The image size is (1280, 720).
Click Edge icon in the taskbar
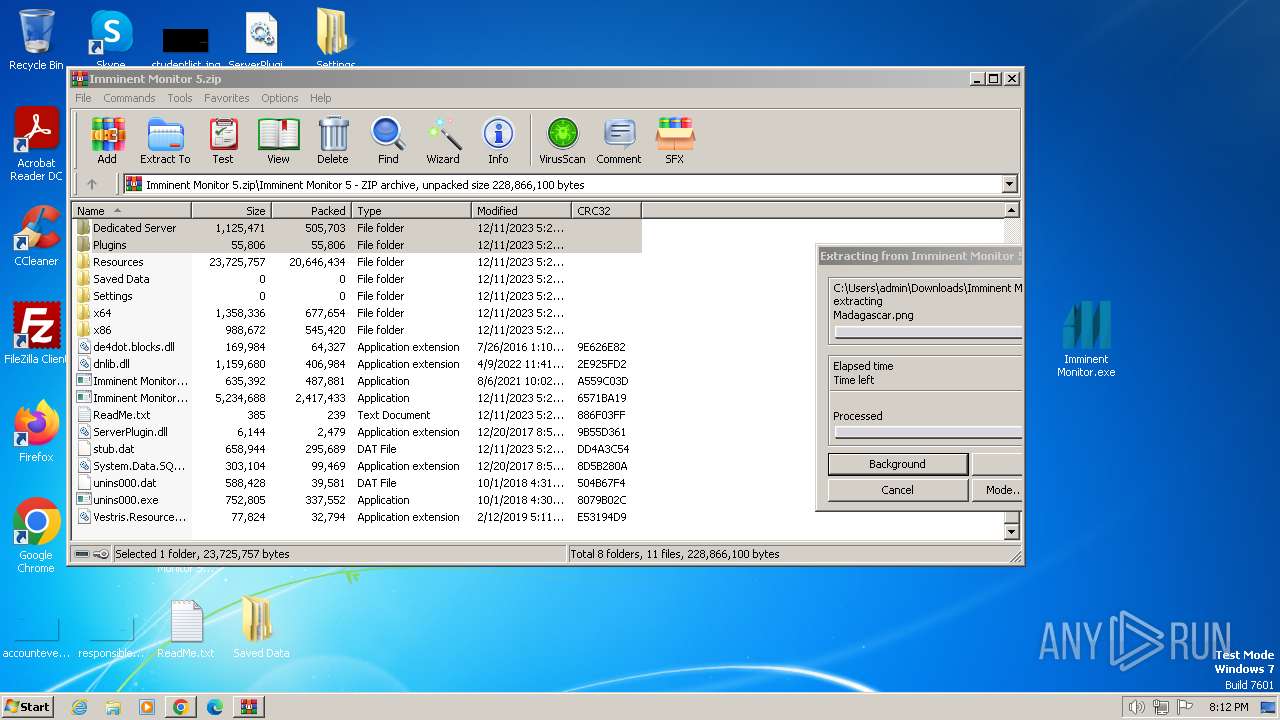pyautogui.click(x=214, y=707)
